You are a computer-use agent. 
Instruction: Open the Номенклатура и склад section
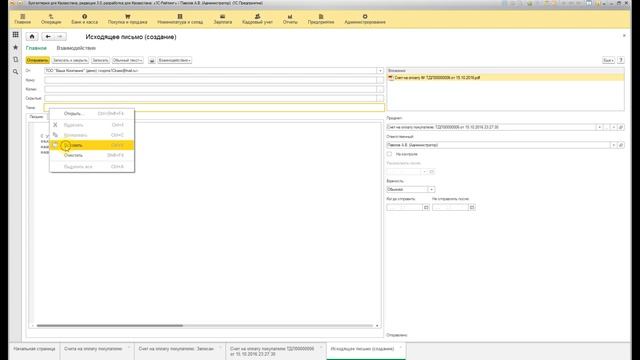pyautogui.click(x=180, y=19)
